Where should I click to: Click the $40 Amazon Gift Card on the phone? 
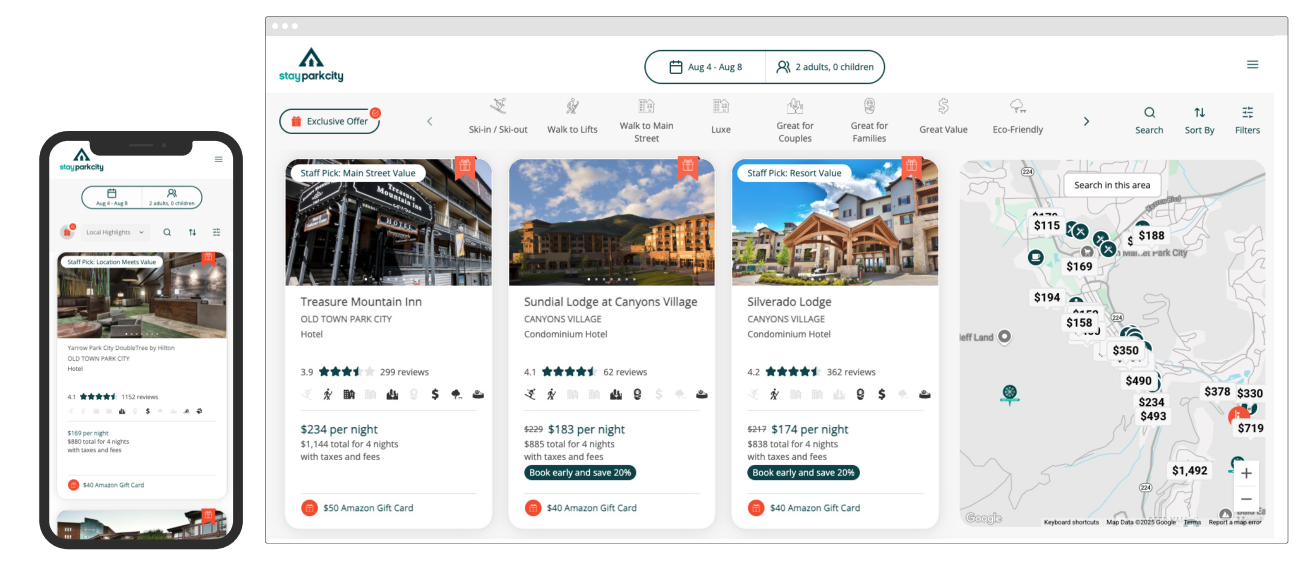pyautogui.click(x=106, y=485)
